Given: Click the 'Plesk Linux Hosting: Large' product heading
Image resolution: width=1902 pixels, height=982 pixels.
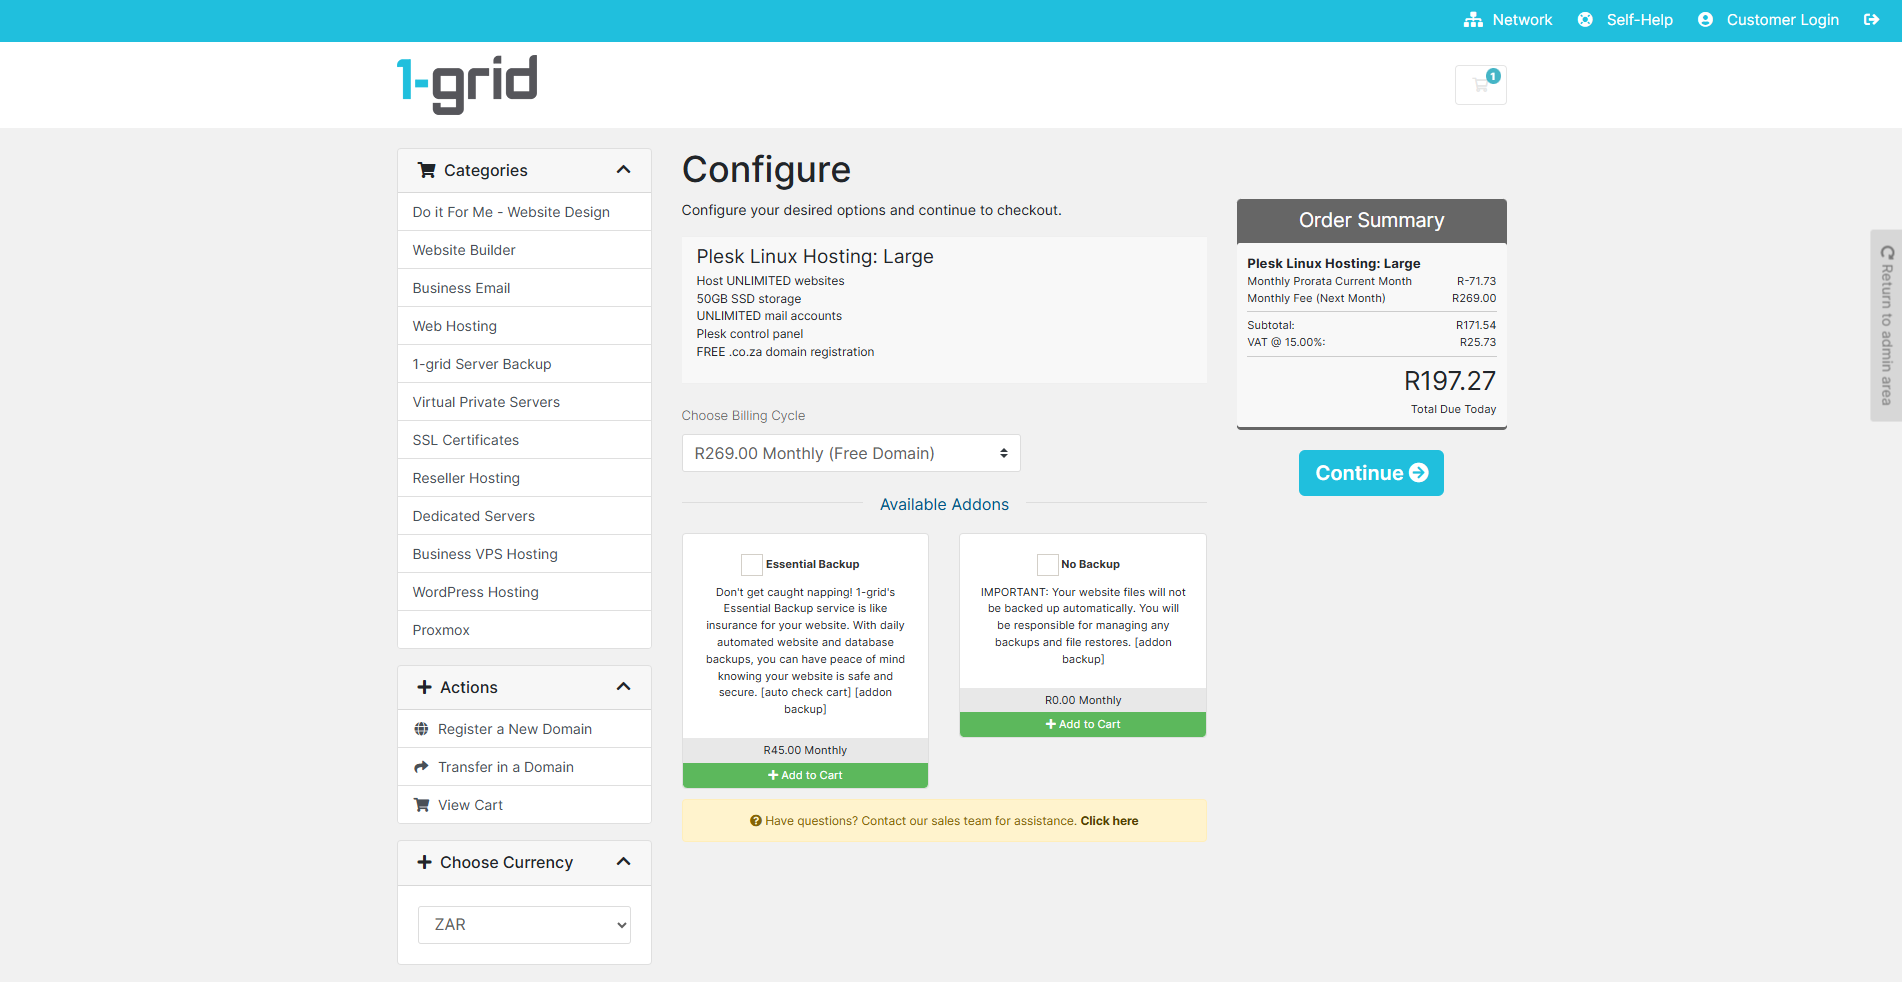Looking at the screenshot, I should [x=815, y=257].
